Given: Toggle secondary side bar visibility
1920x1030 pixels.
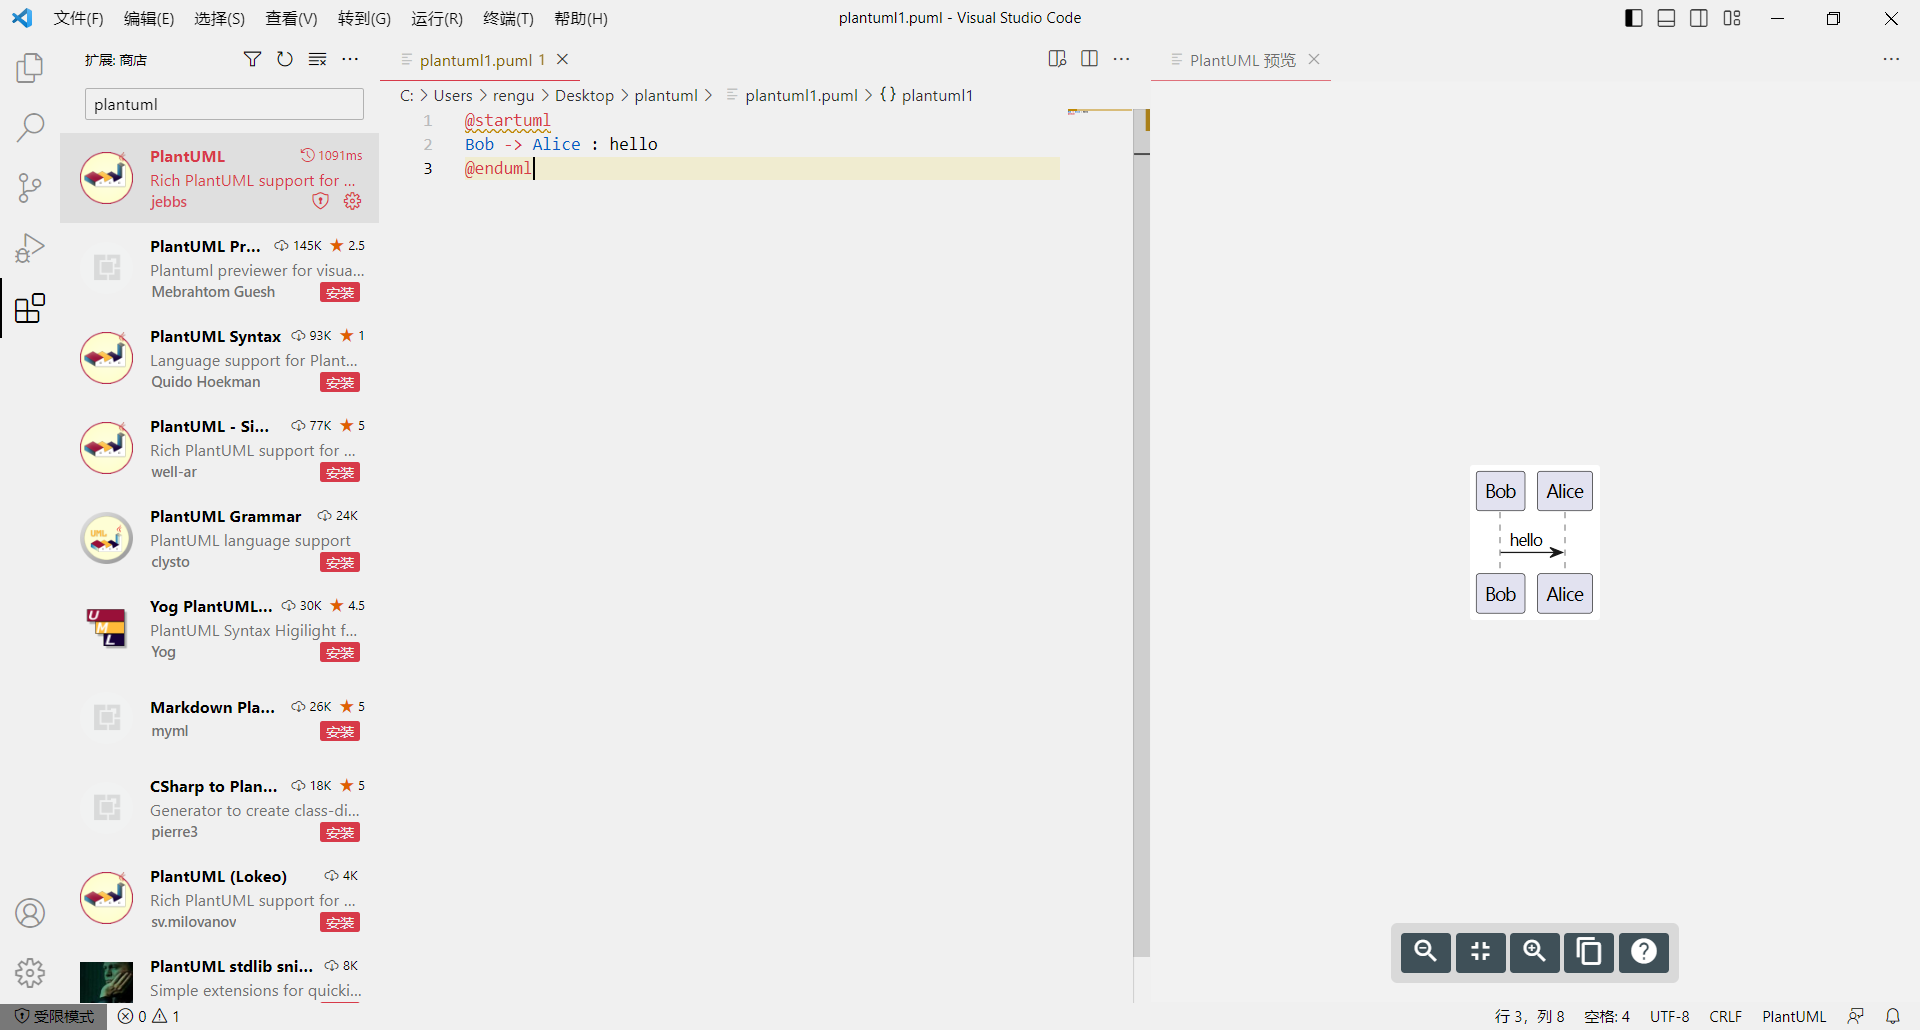Looking at the screenshot, I should 1699,18.
